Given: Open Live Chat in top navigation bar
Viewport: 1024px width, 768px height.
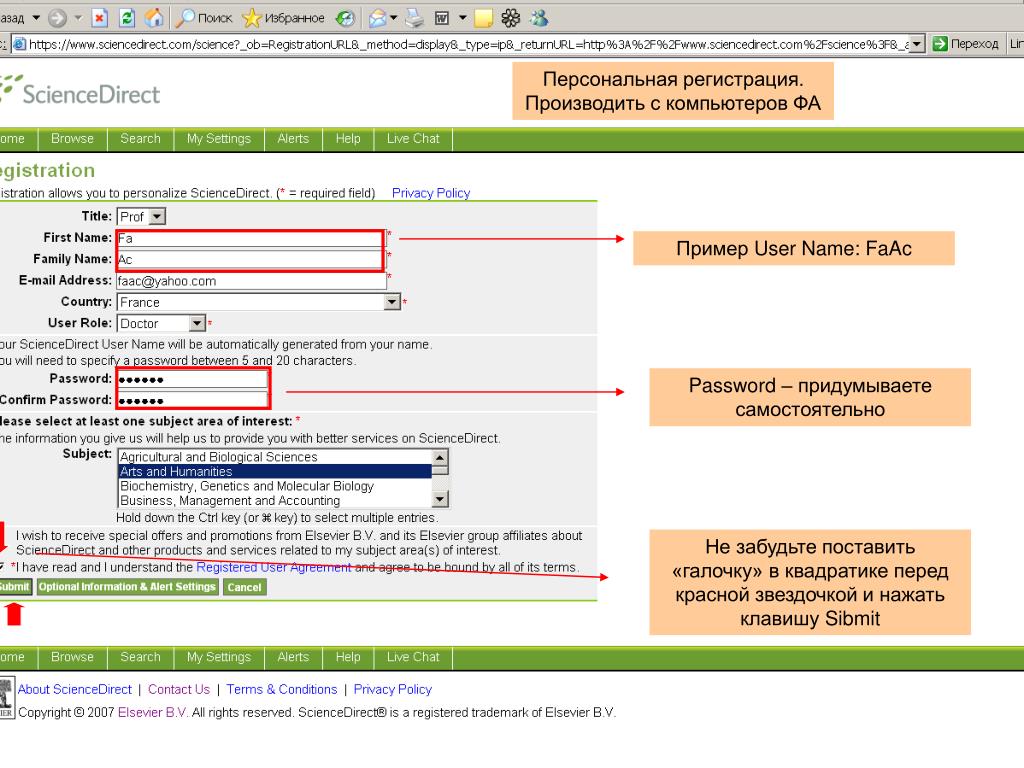Looking at the screenshot, I should pos(413,138).
